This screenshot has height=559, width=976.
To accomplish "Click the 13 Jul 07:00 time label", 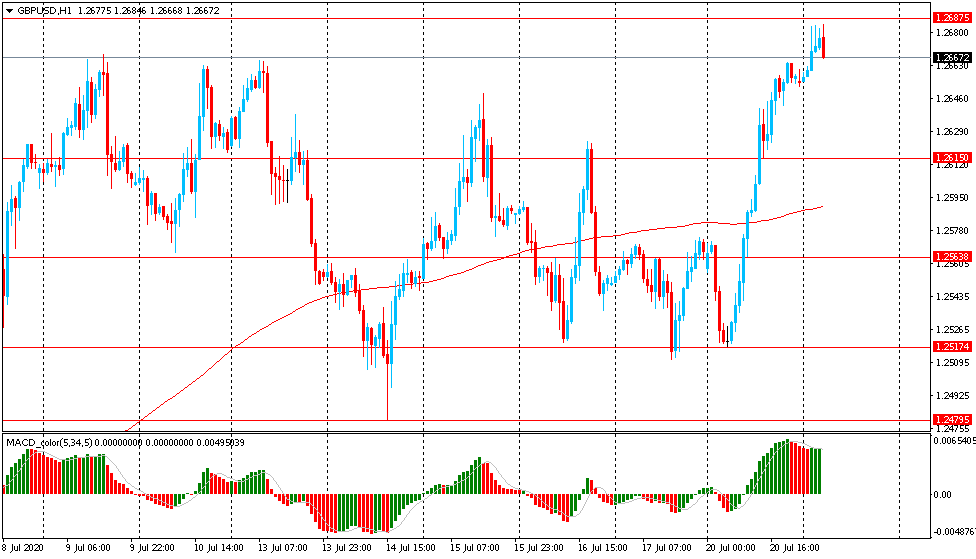I will tap(283, 548).
